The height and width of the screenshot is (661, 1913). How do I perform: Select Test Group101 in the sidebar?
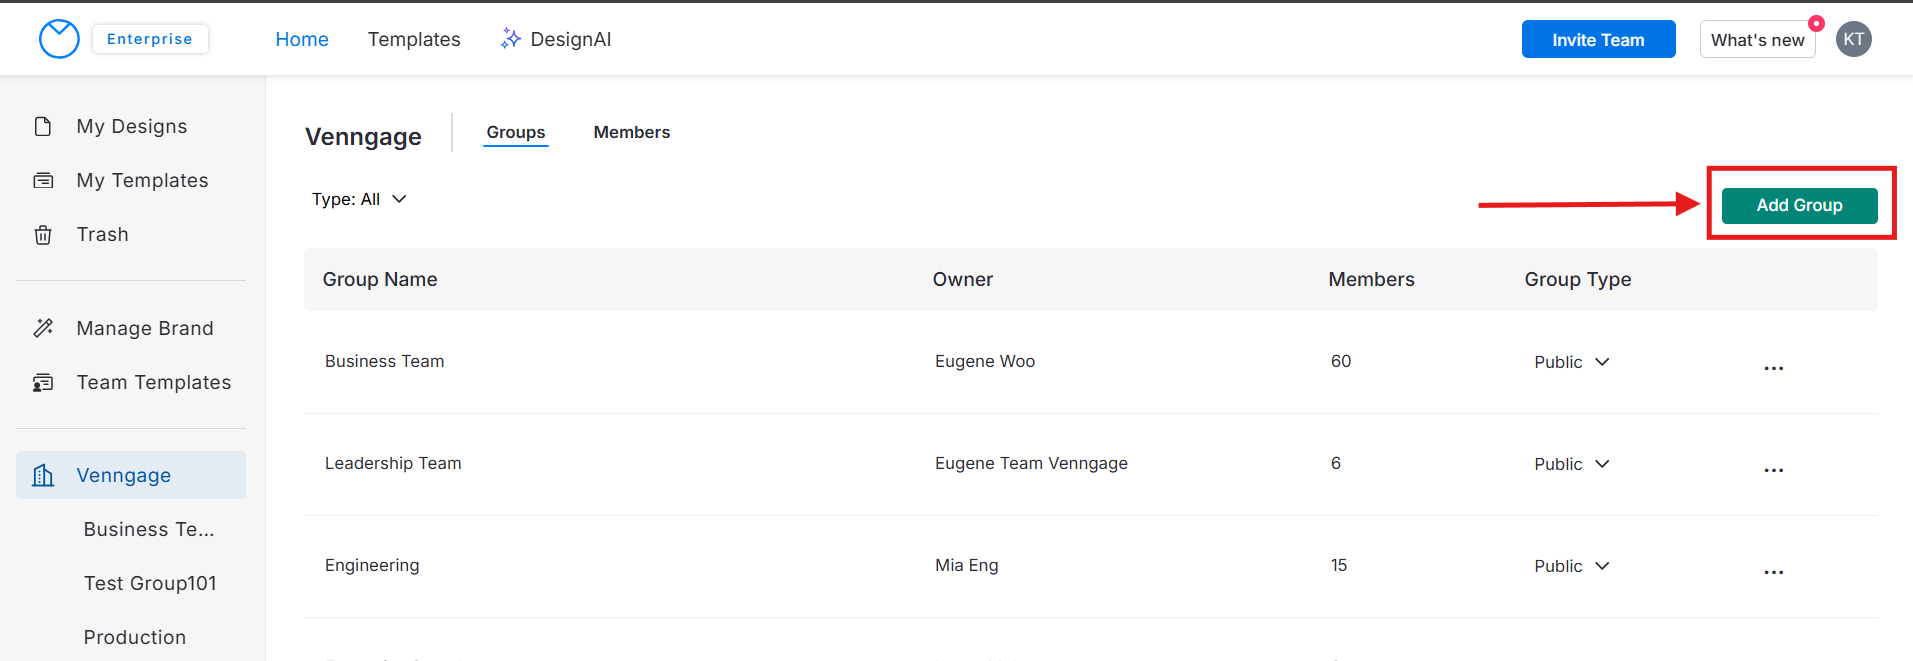point(150,583)
